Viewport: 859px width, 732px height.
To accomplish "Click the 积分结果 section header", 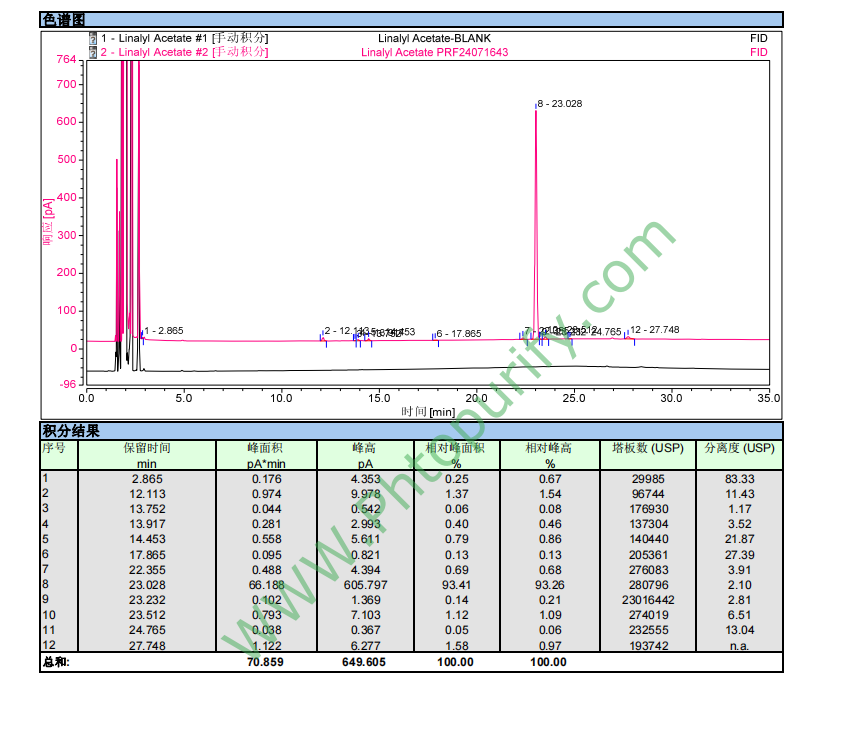I will [70, 431].
